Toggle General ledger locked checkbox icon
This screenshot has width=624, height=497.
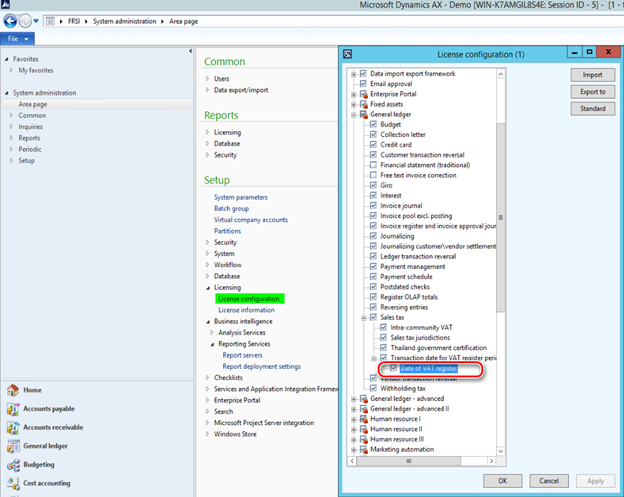(x=364, y=115)
